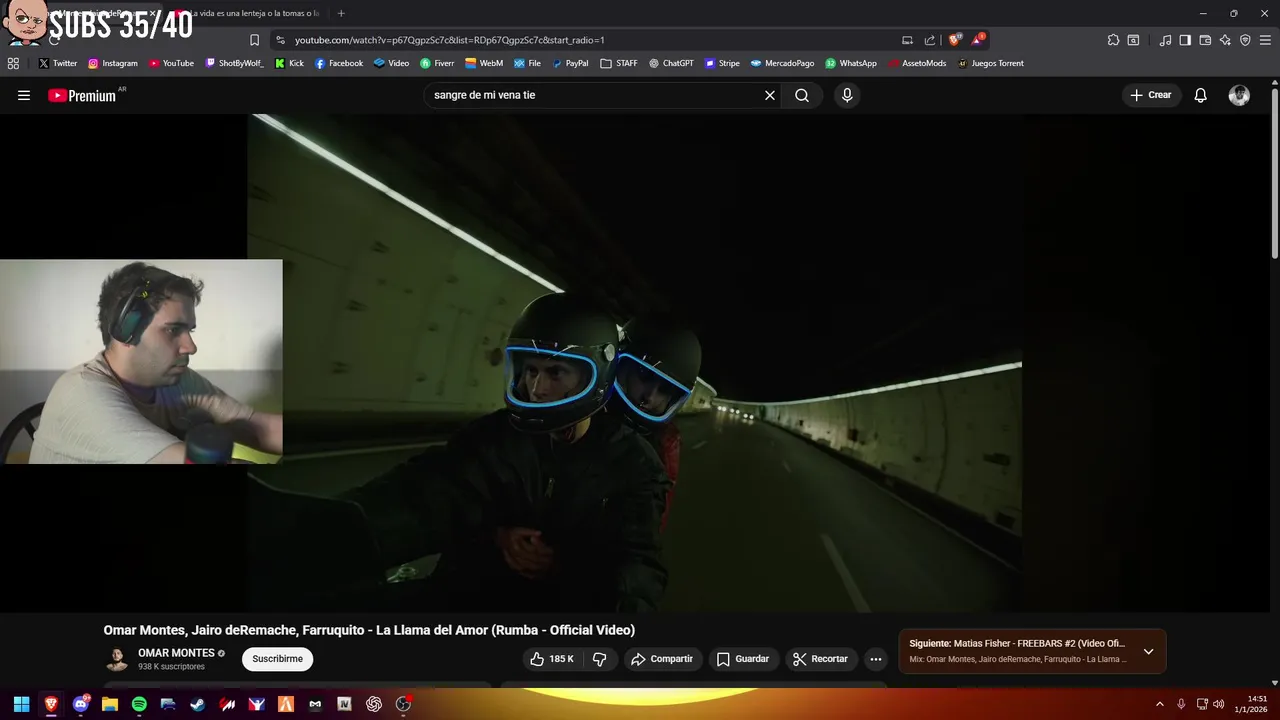Open ShotByWolf_ Twitch bookmark
The height and width of the screenshot is (720, 1280).
(x=234, y=63)
